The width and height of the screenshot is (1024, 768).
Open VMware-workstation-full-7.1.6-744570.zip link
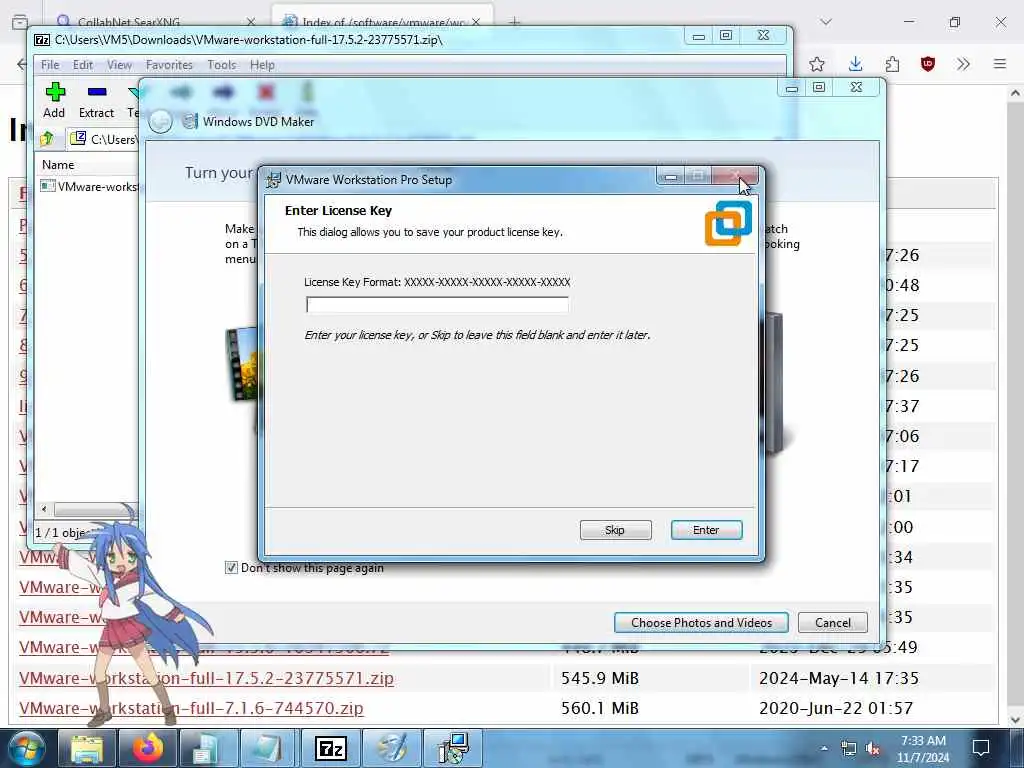(191, 708)
